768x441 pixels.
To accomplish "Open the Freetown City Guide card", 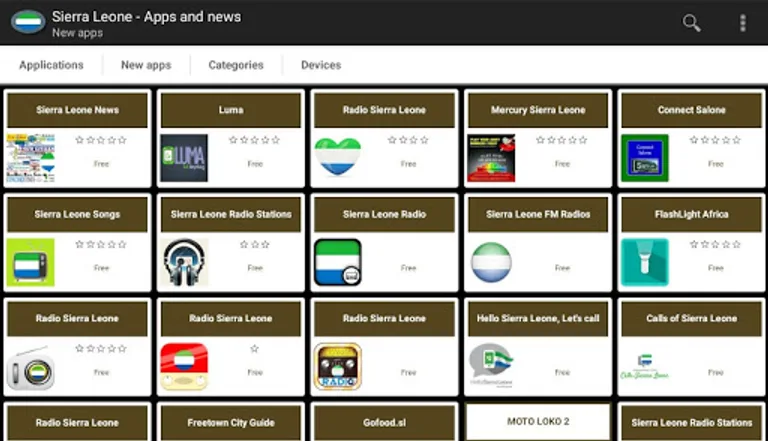I will point(231,422).
